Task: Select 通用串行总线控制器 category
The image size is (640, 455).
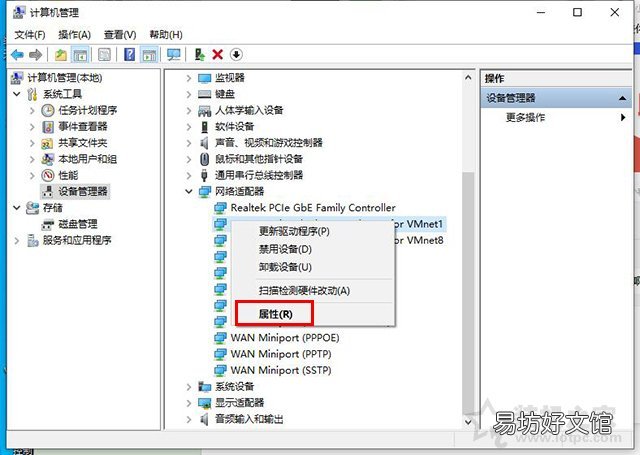Action: (259, 175)
